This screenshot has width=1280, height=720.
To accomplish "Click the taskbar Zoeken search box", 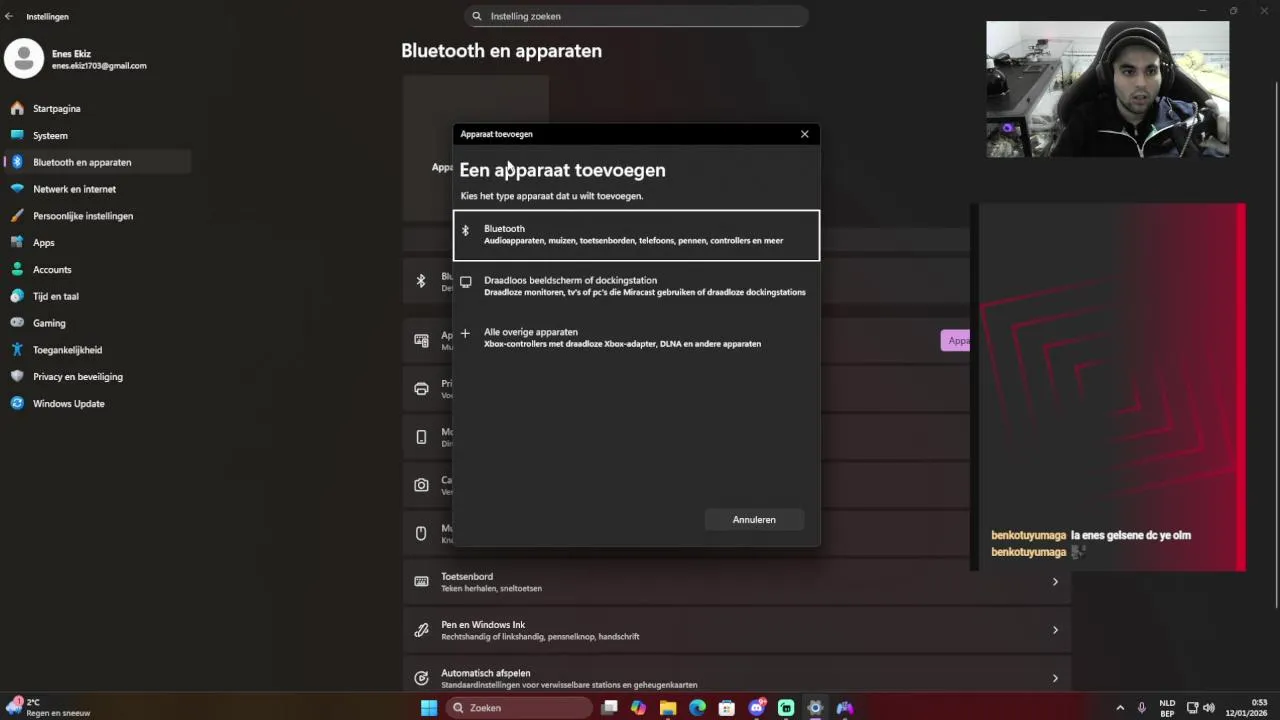I will click(x=518, y=708).
